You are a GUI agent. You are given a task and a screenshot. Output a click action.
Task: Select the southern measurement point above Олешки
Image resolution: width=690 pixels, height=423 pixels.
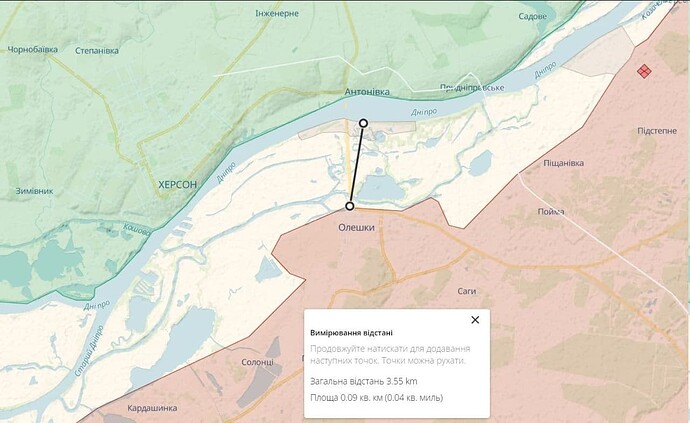point(349,206)
